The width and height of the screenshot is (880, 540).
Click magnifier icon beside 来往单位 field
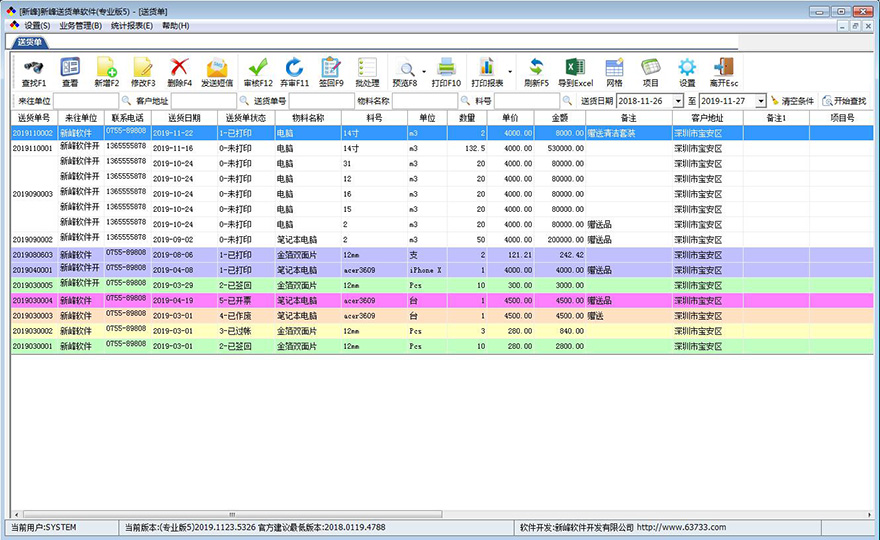coord(126,100)
